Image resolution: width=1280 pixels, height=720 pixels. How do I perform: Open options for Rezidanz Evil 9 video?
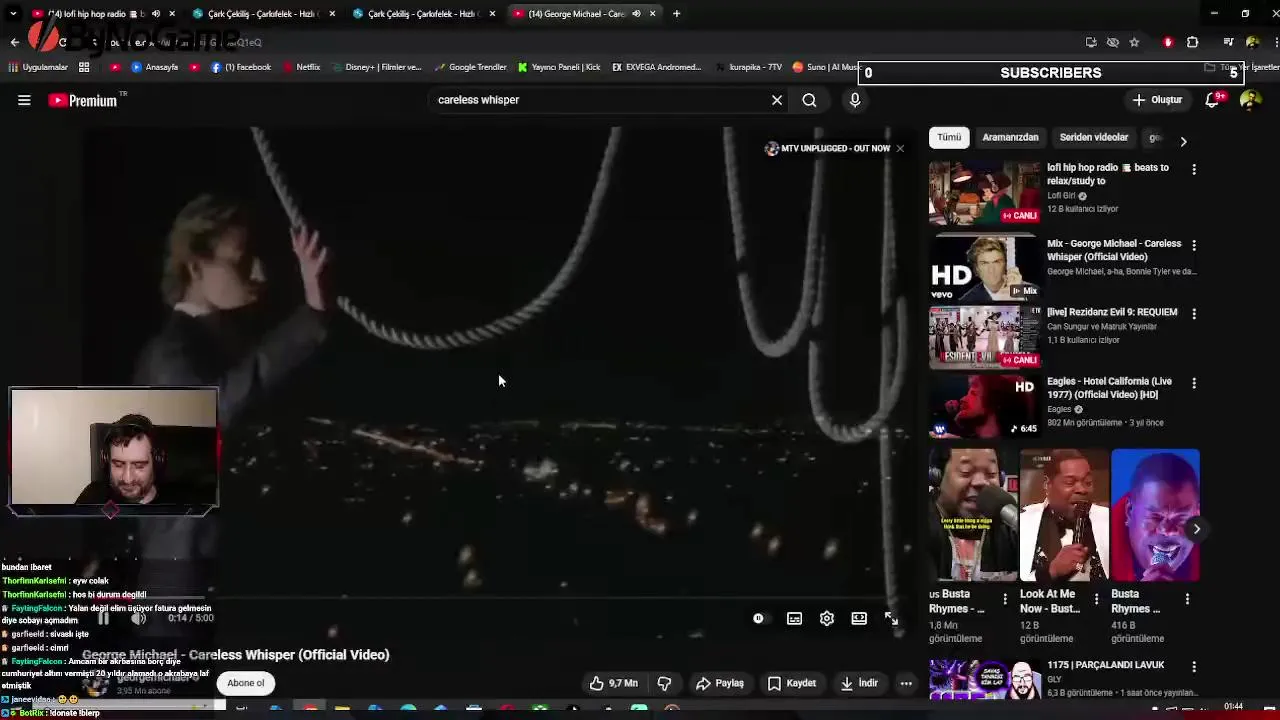pos(1194,313)
